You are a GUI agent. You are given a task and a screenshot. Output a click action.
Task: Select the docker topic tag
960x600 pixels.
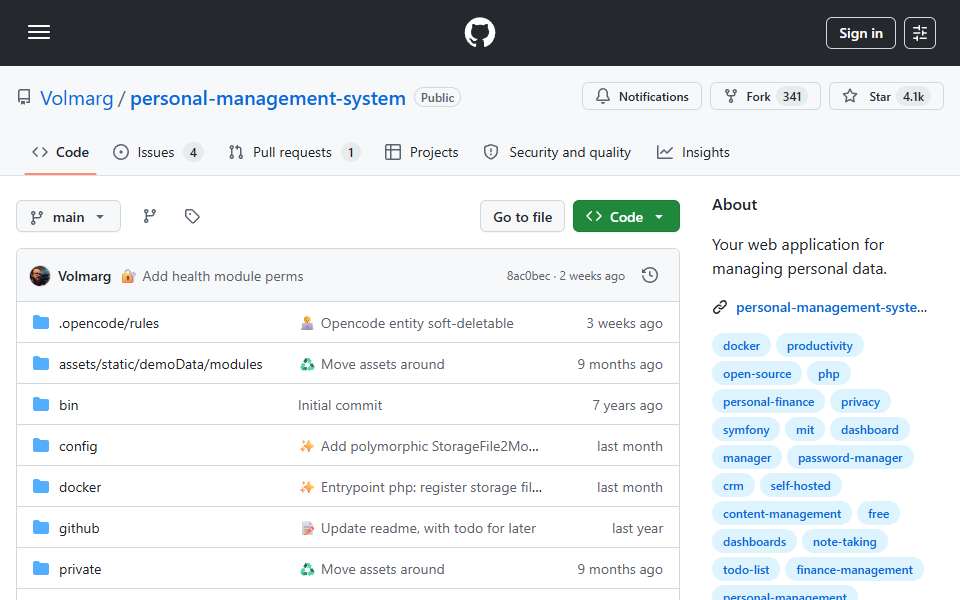pyautogui.click(x=741, y=346)
